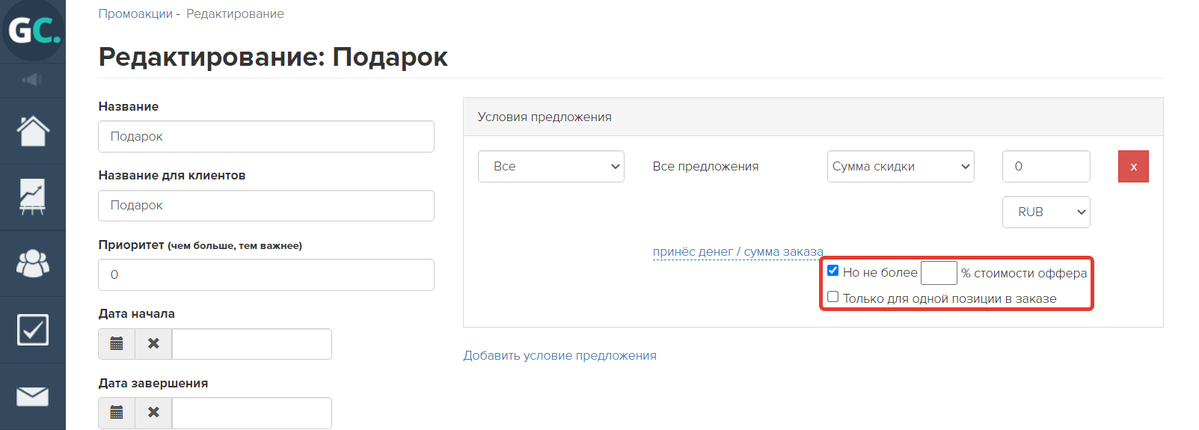Open the users group icon
The width and height of the screenshot is (1199, 430).
(33, 264)
